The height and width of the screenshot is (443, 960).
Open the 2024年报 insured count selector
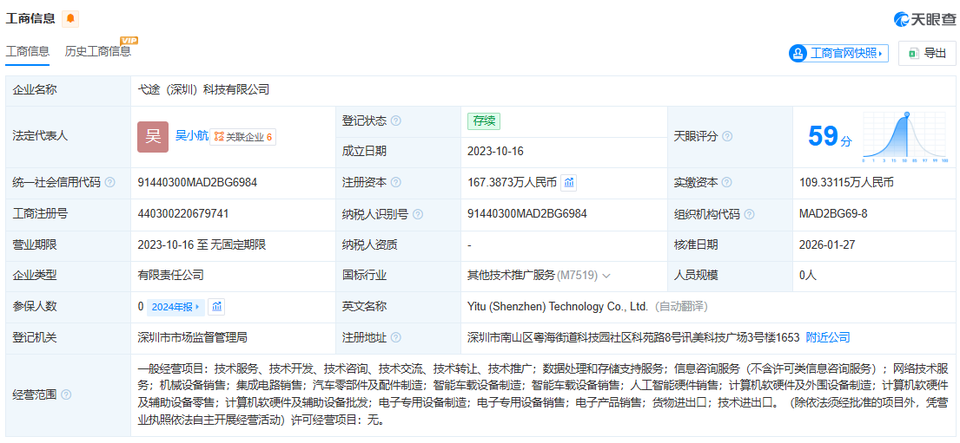pyautogui.click(x=176, y=306)
